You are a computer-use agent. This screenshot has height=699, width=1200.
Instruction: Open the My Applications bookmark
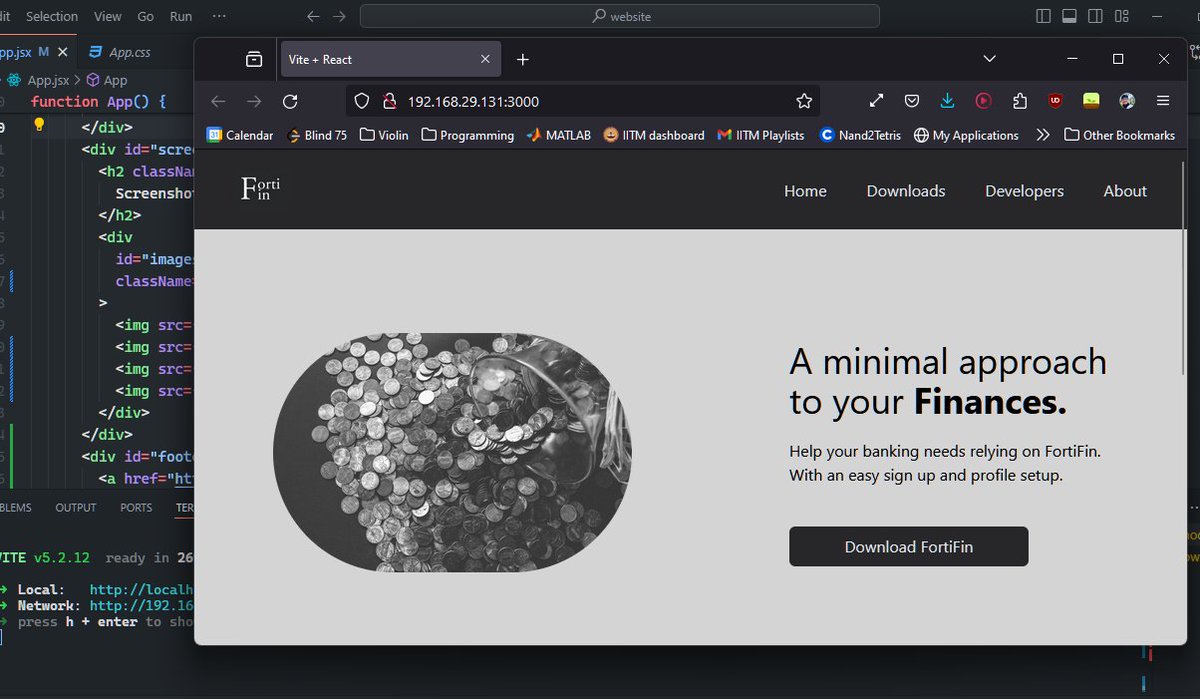click(966, 135)
